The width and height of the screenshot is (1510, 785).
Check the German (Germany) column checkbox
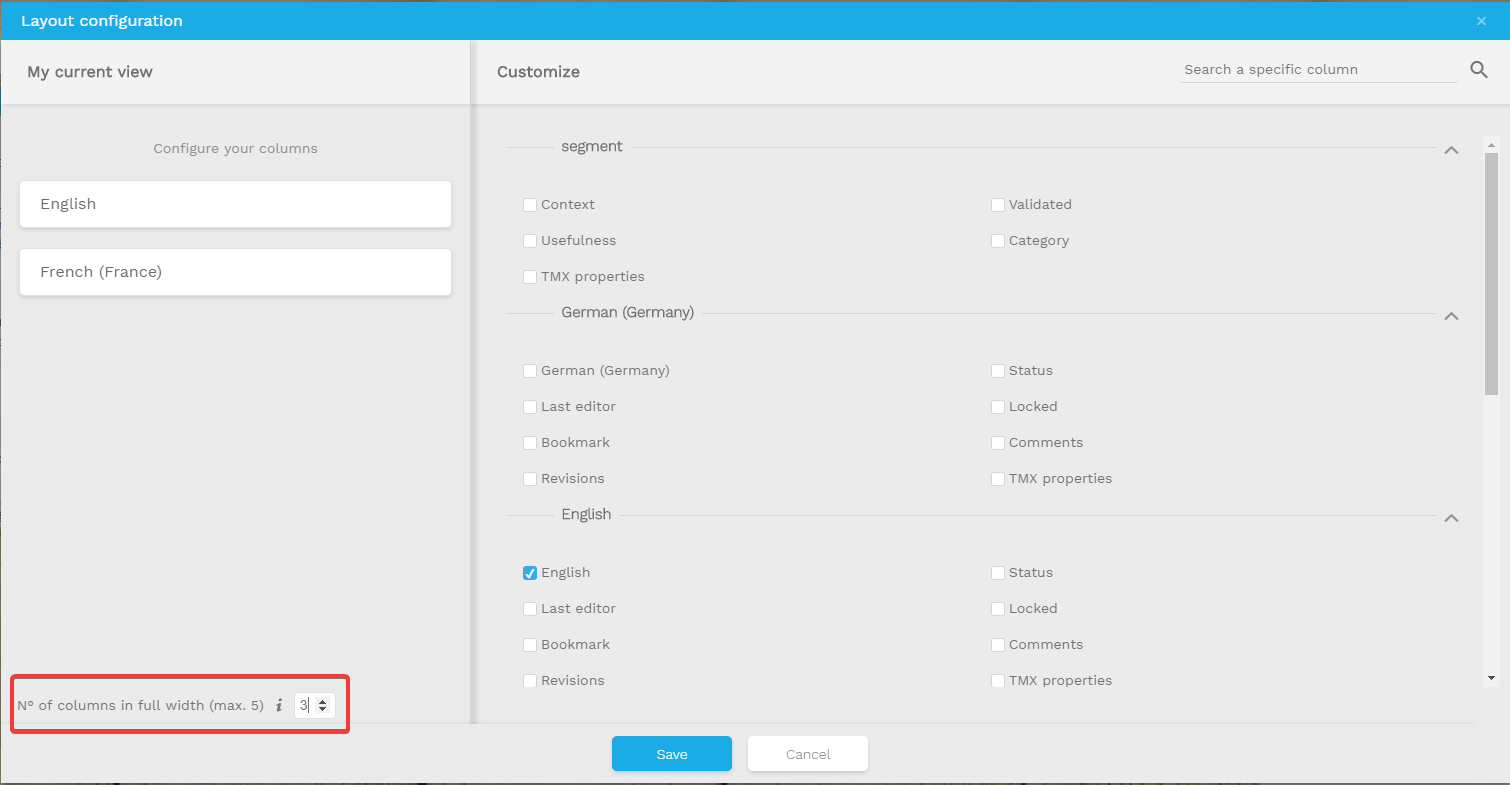(x=530, y=371)
